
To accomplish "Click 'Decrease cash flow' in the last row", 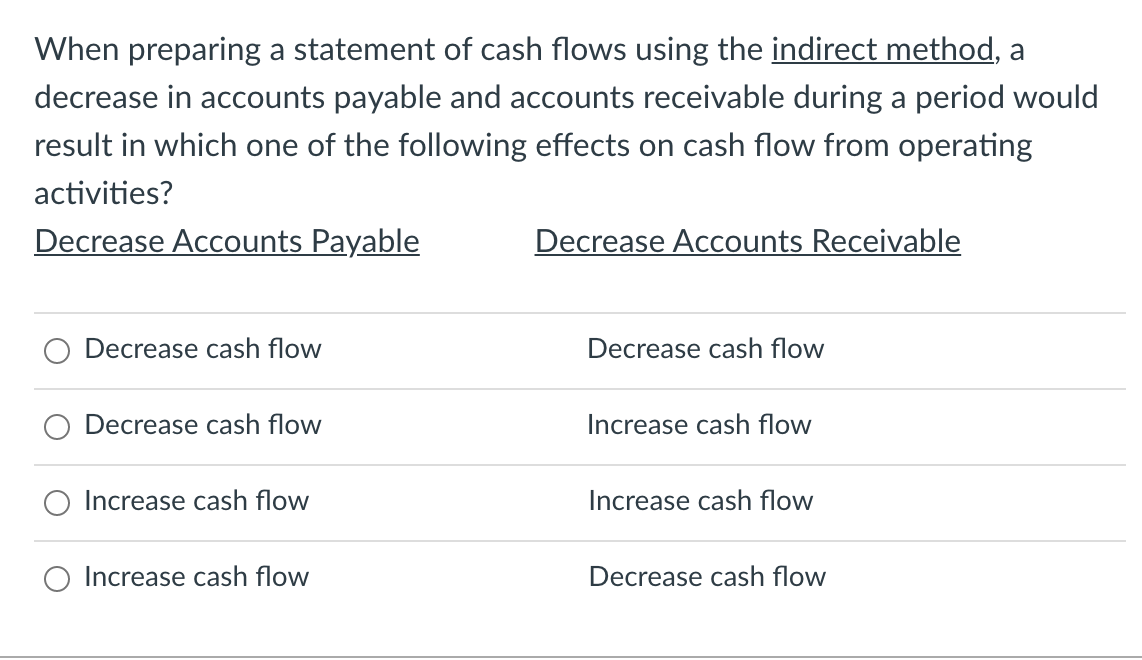I will coord(708,577).
